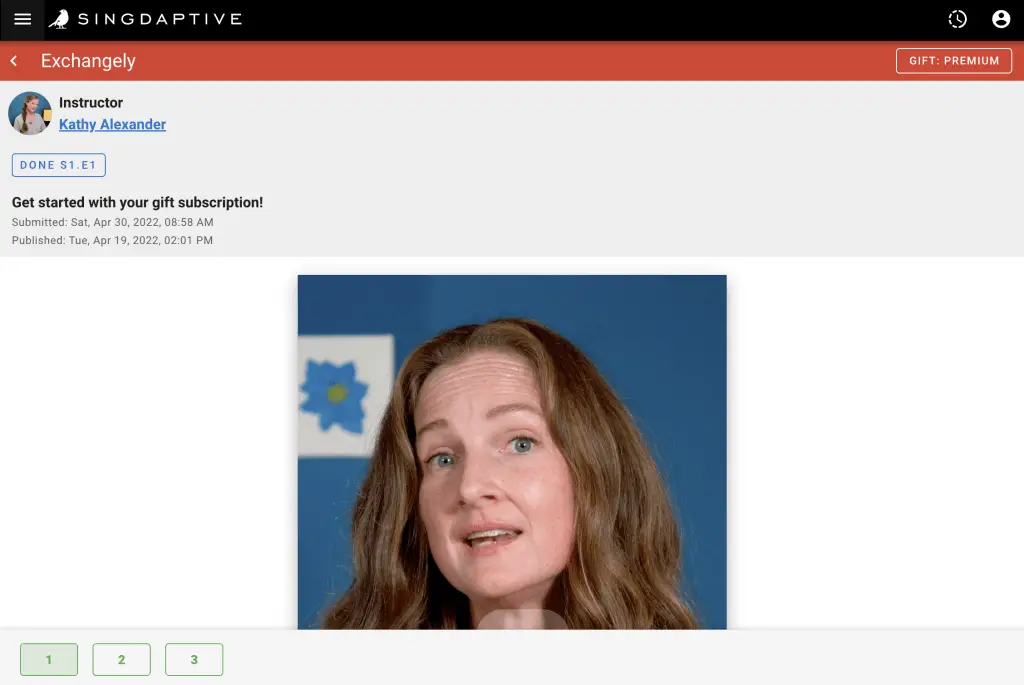
Task: Open the user account profile icon
Action: tap(1000, 19)
